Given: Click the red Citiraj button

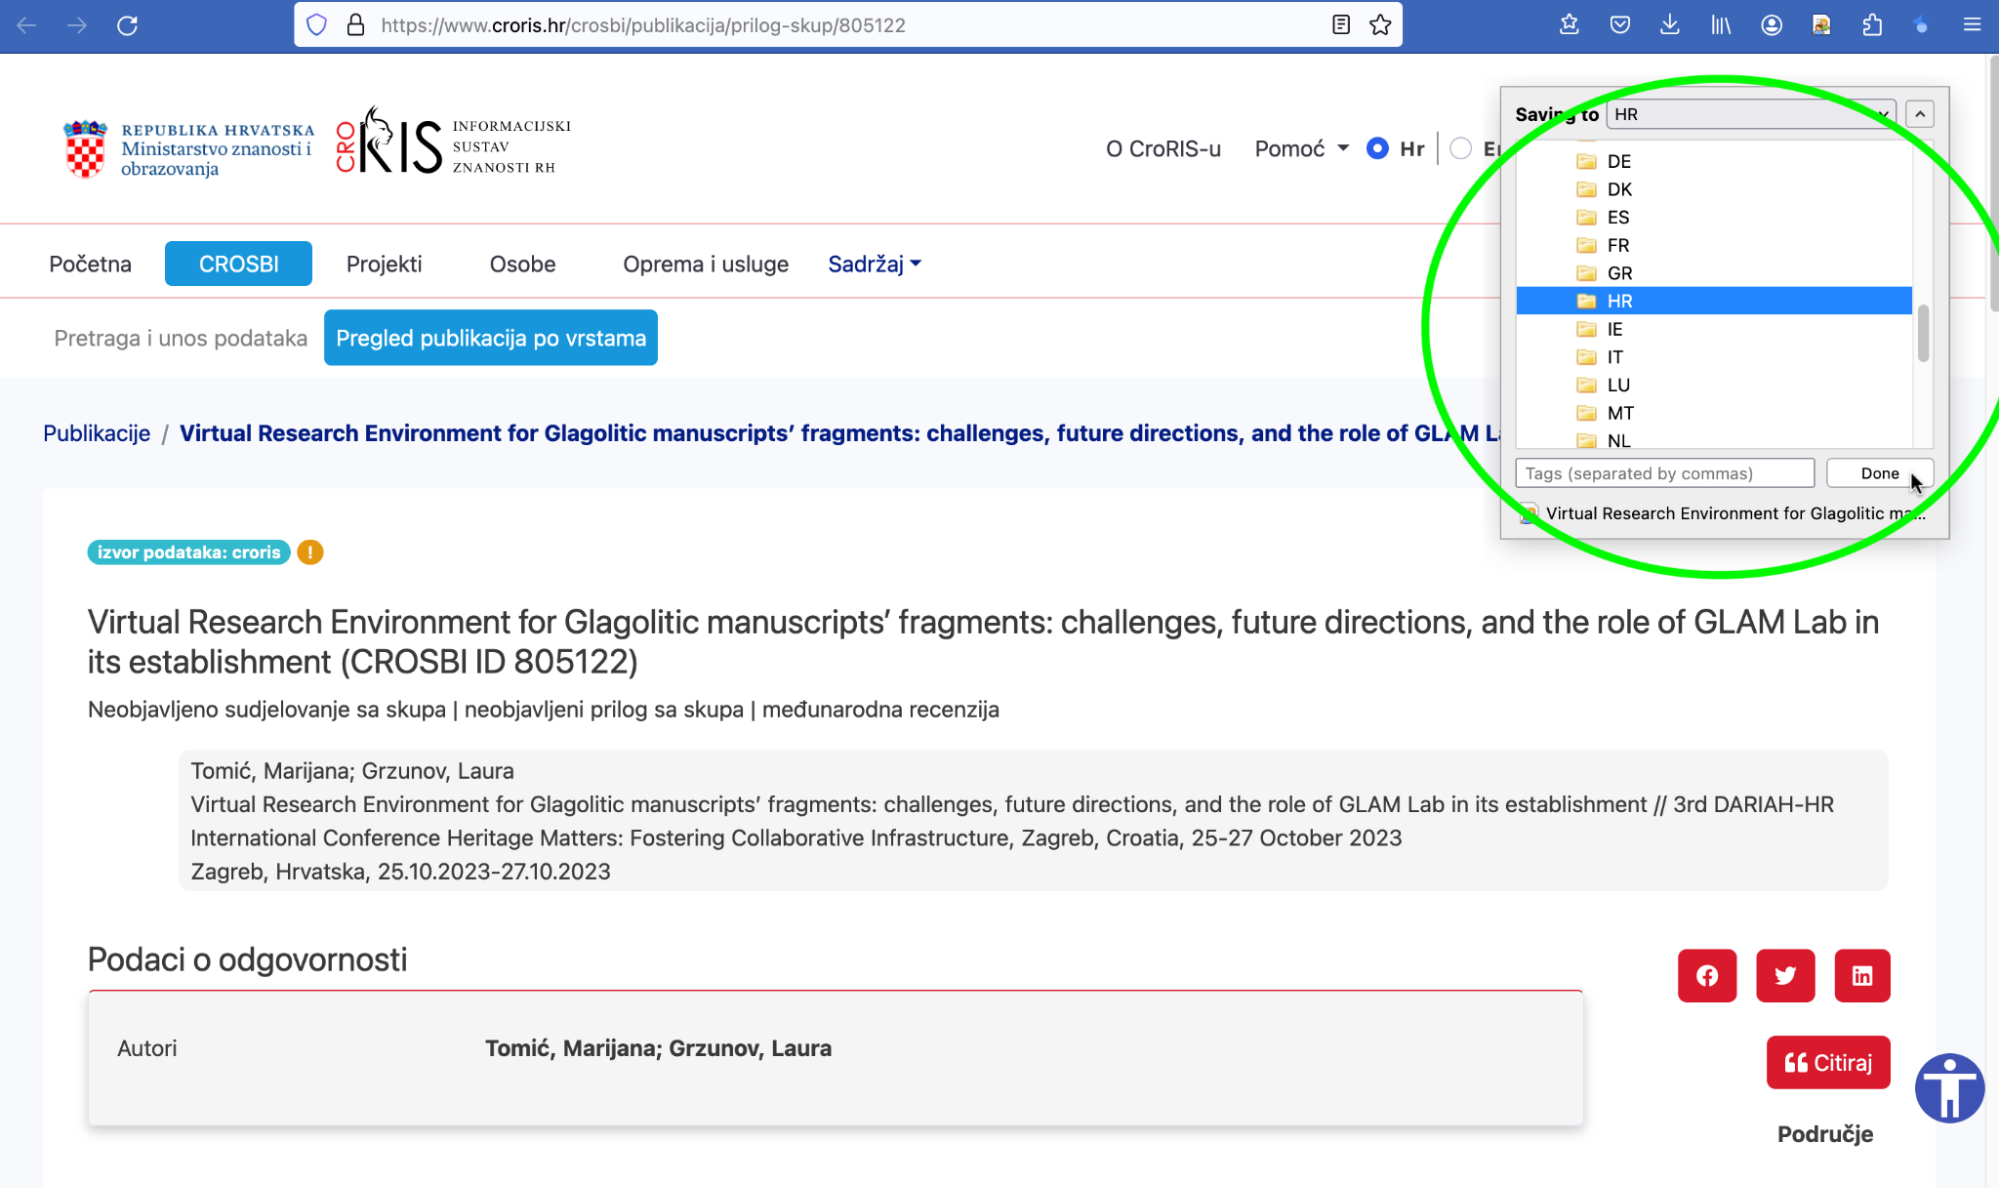Looking at the screenshot, I should [x=1828, y=1062].
